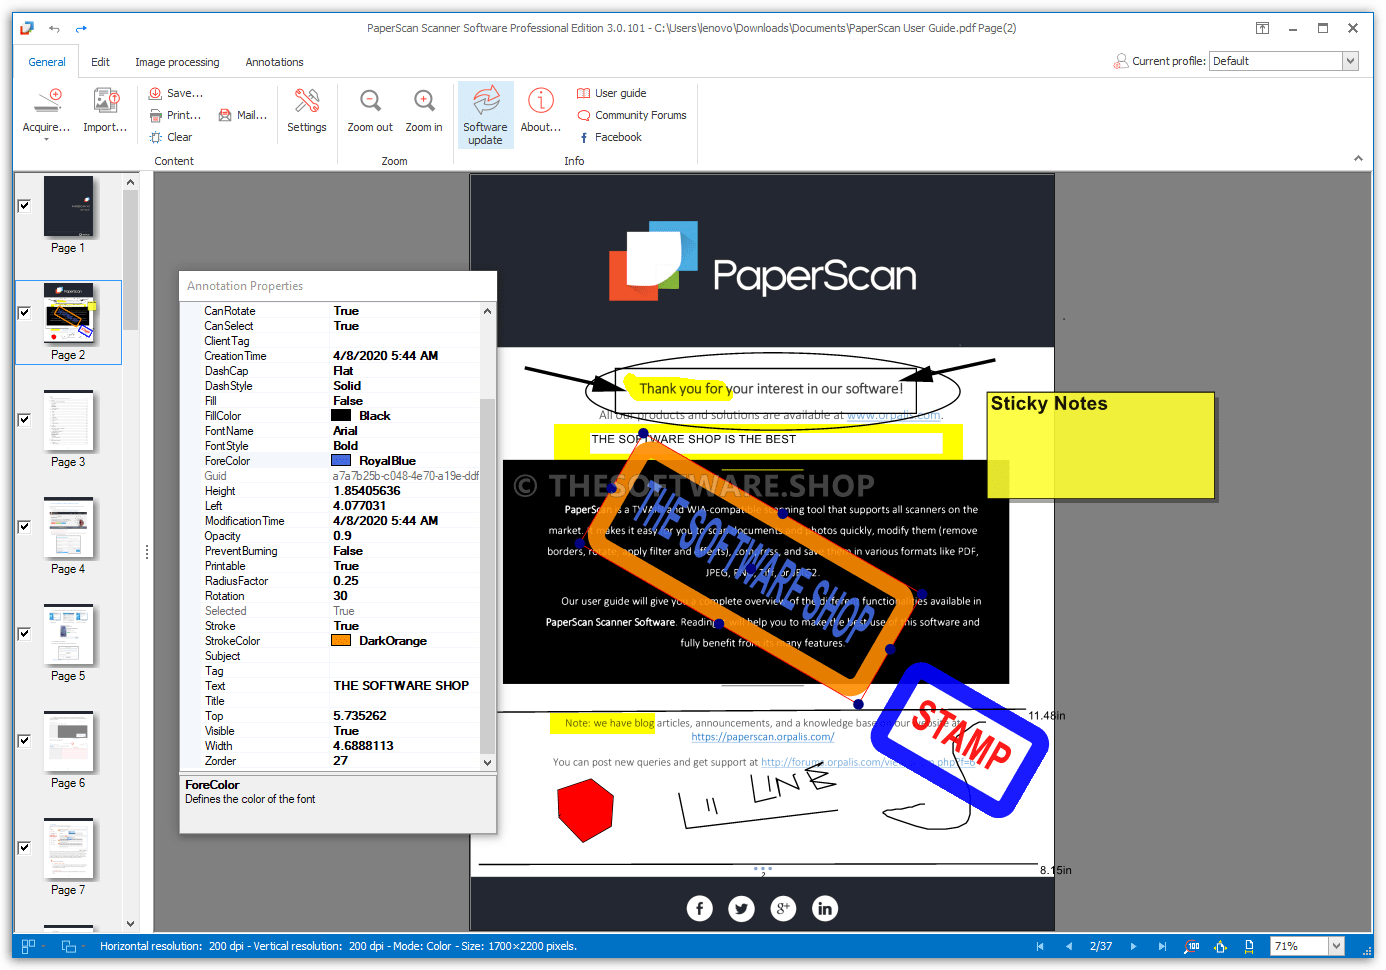Click the RoyalBlue ForeColor swatch
The height and width of the screenshot is (970, 1386).
(x=341, y=461)
